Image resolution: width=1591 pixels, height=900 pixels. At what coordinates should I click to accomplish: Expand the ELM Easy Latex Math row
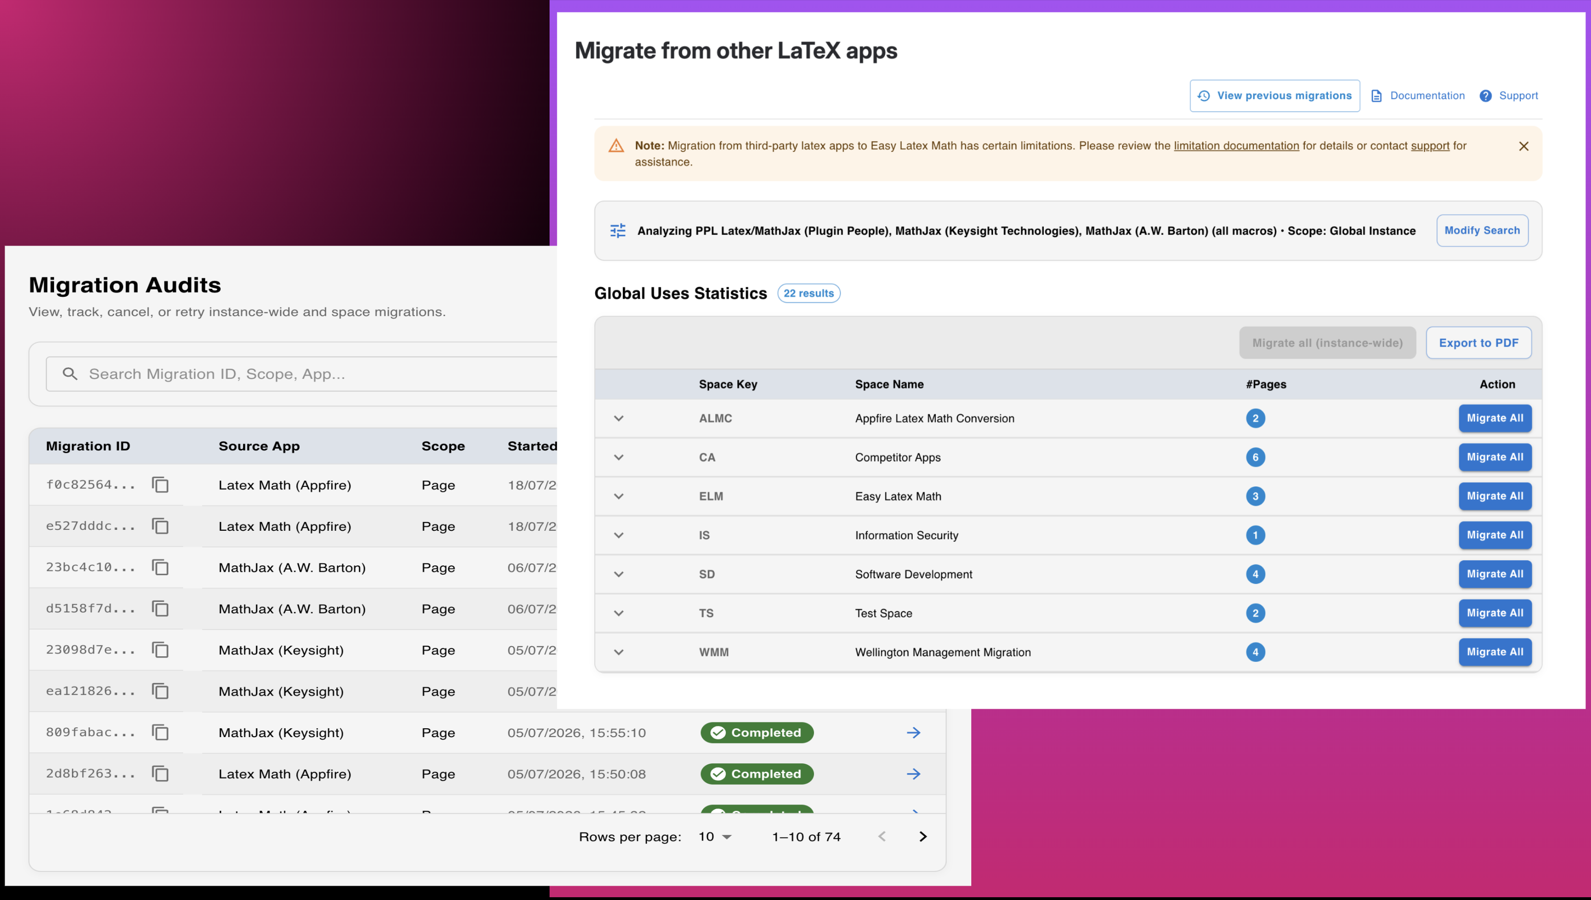(619, 497)
